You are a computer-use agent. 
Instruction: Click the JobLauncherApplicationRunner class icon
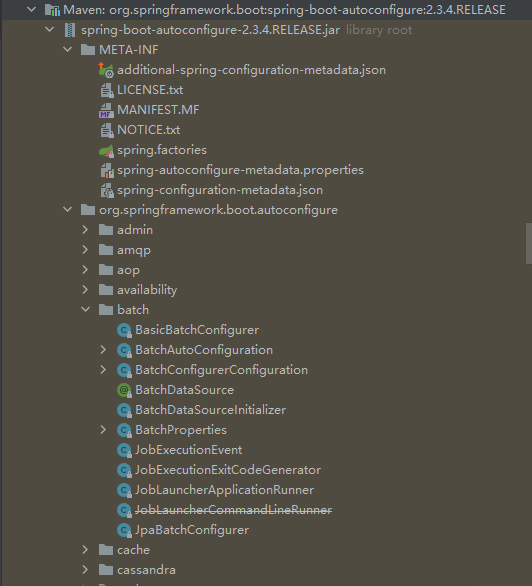point(124,490)
